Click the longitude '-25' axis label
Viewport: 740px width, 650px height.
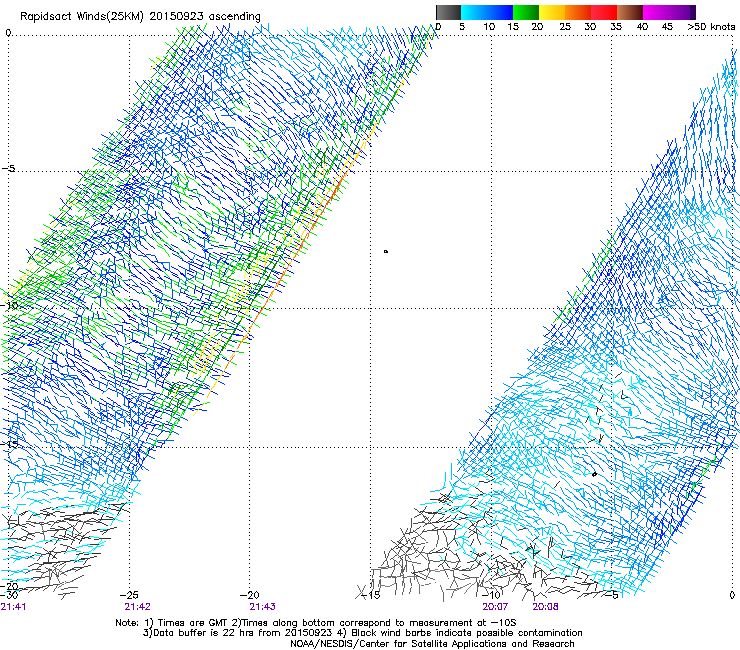point(129,595)
